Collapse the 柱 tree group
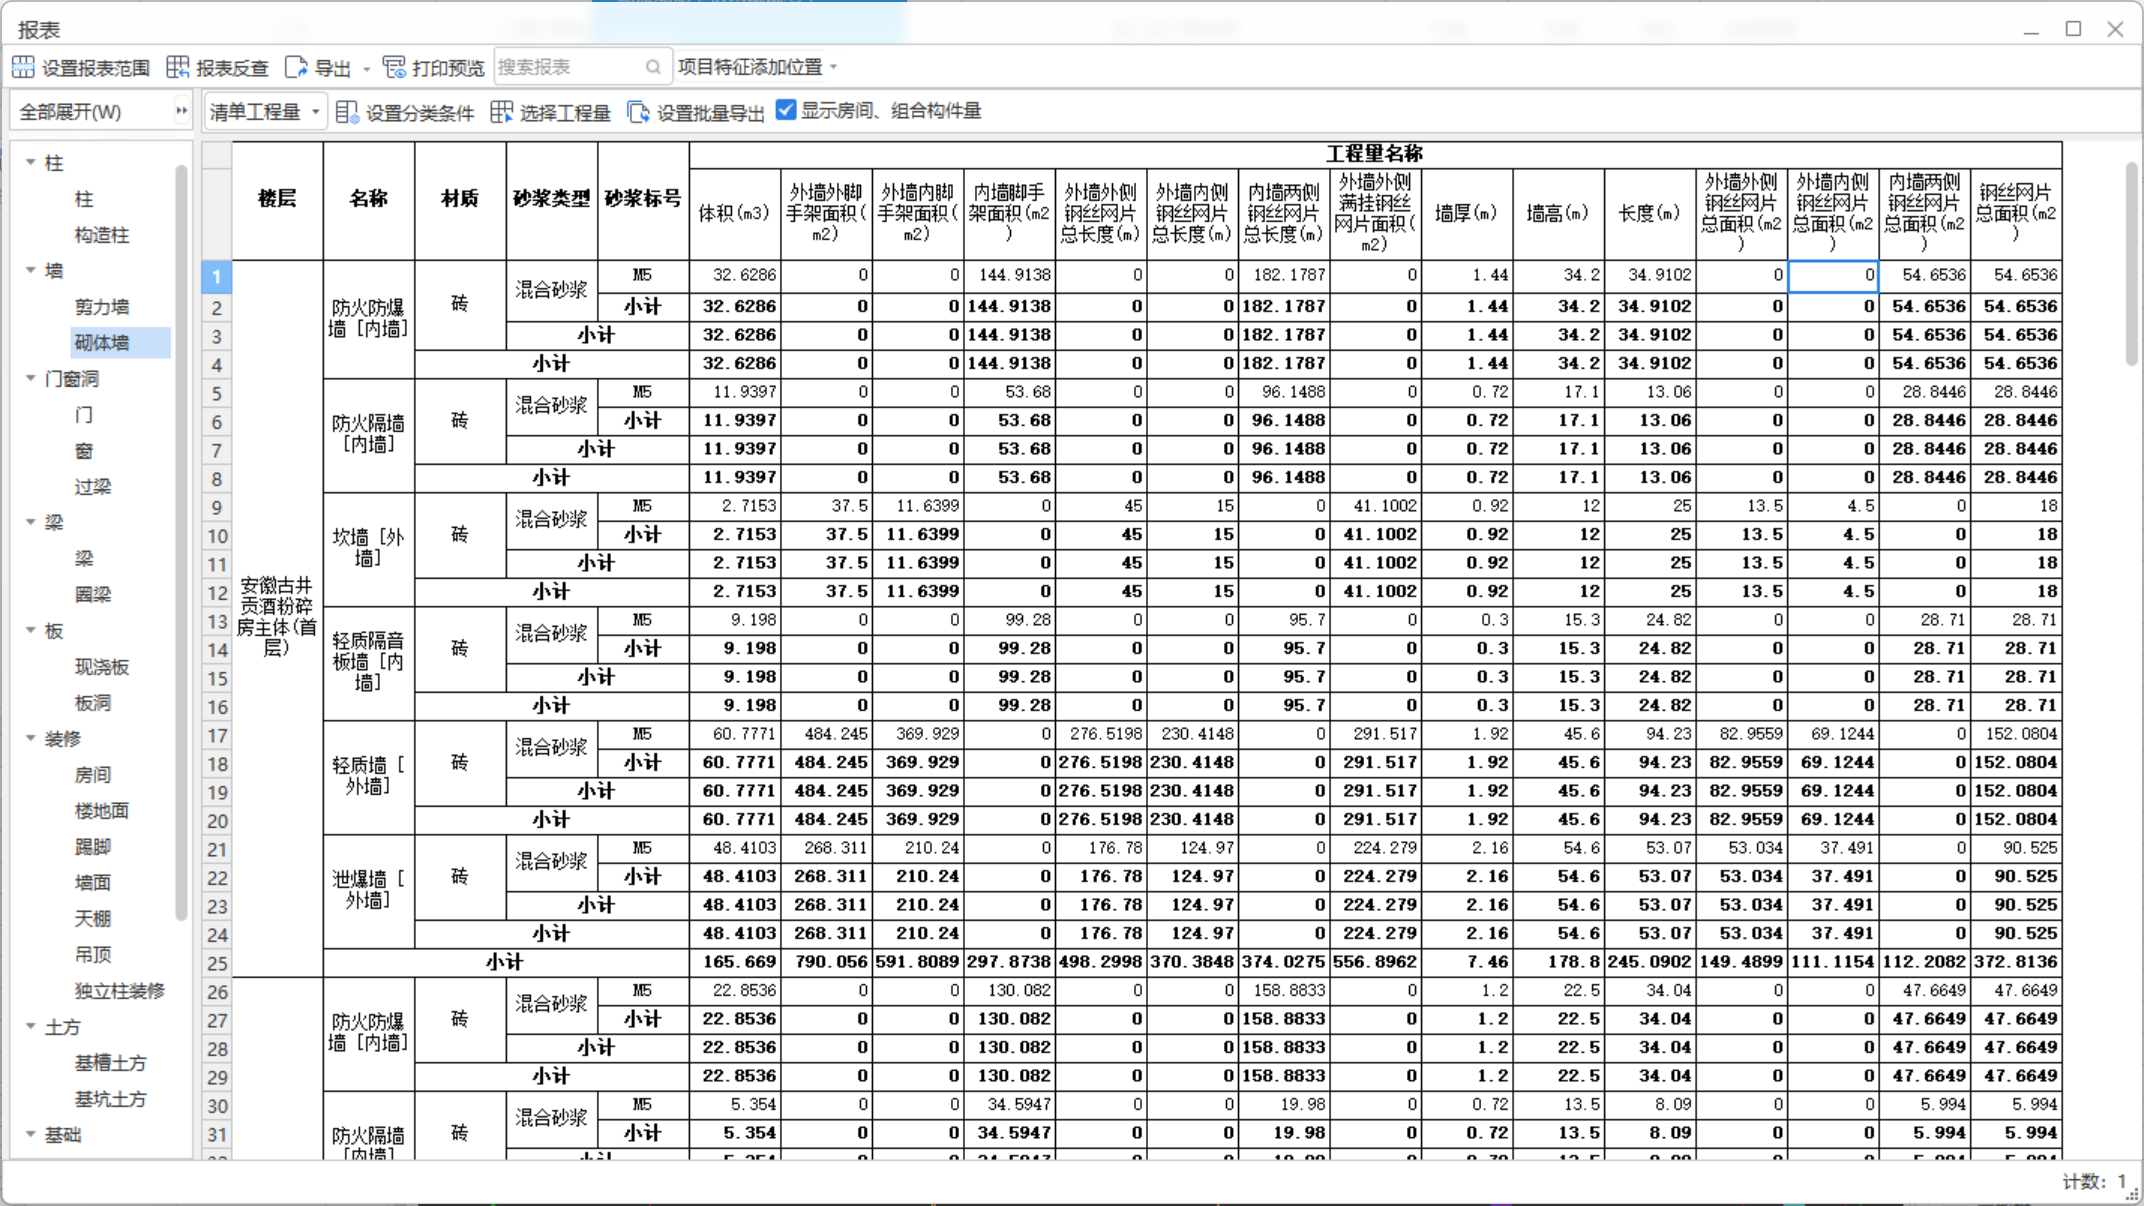Viewport: 2144px width, 1206px height. [x=30, y=162]
